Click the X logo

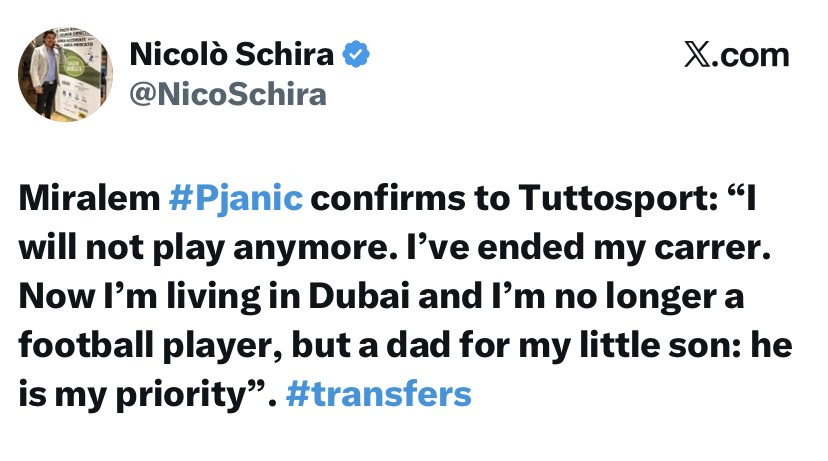click(700, 54)
